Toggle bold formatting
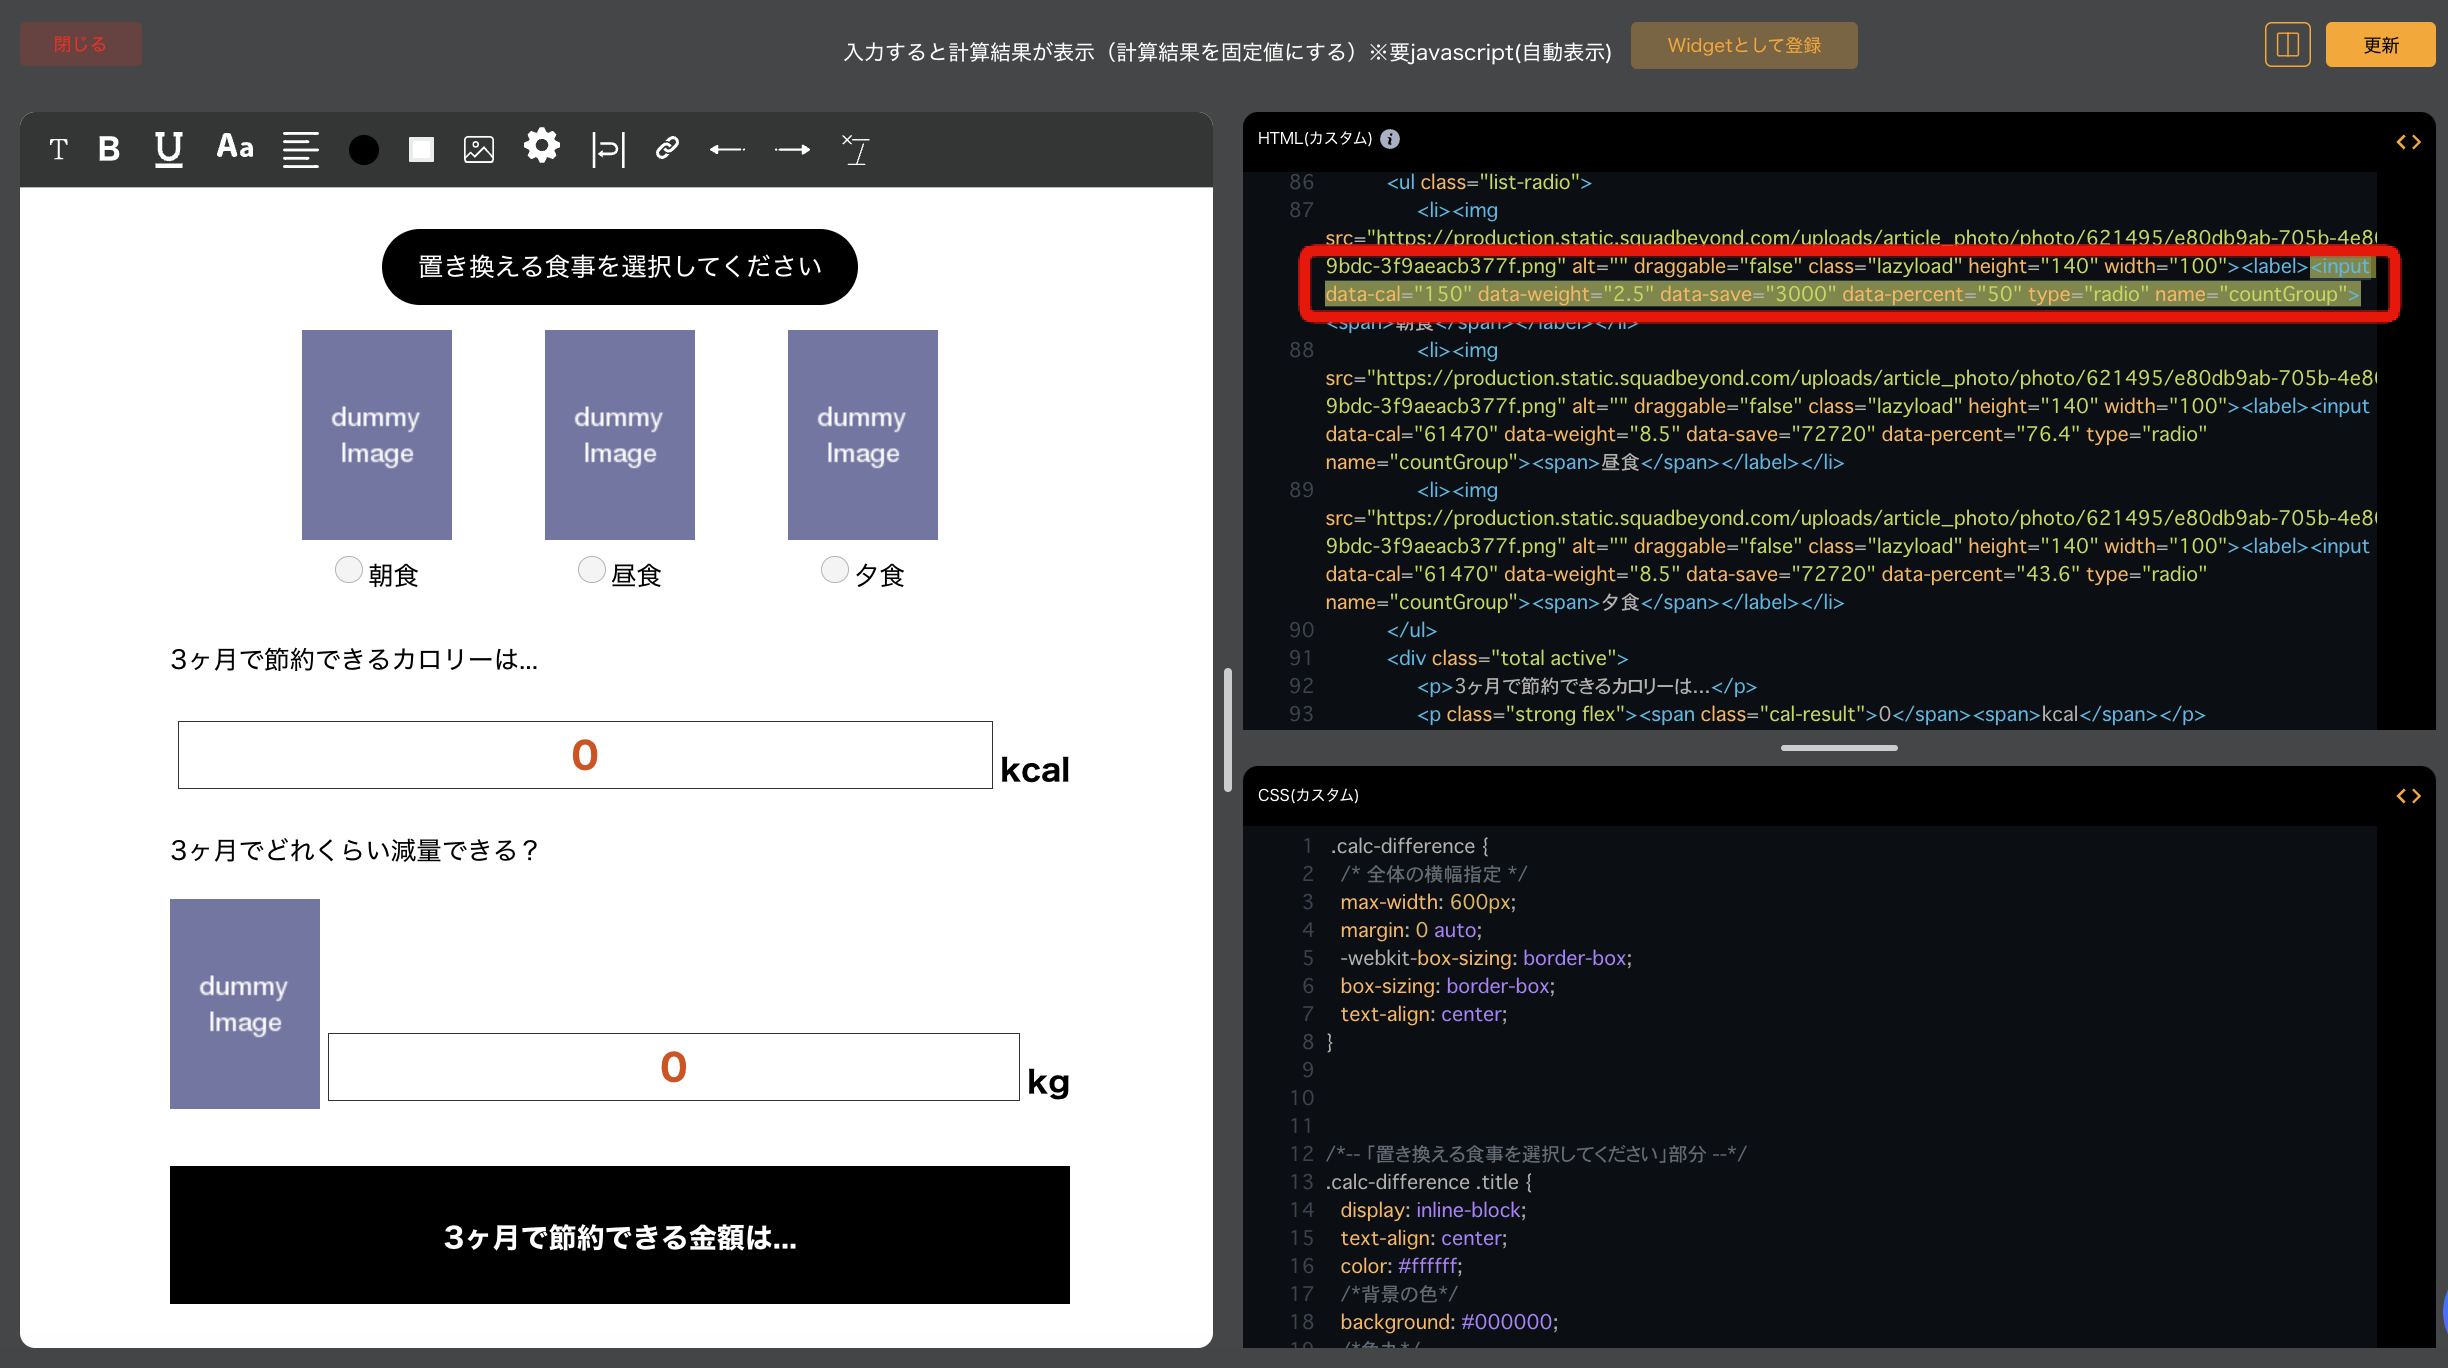Screen dimensions: 2448x1368 pyautogui.click(x=109, y=150)
